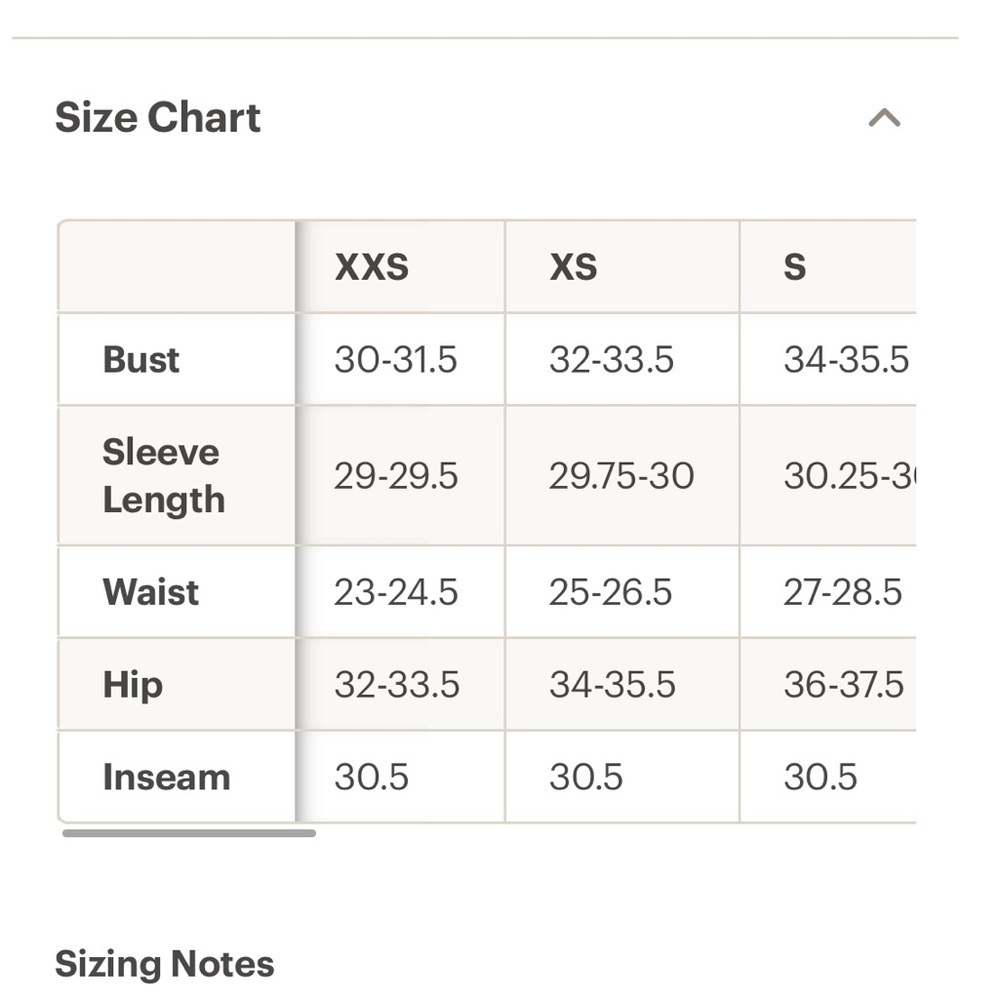Click the S hip value 36-37.5

(843, 684)
